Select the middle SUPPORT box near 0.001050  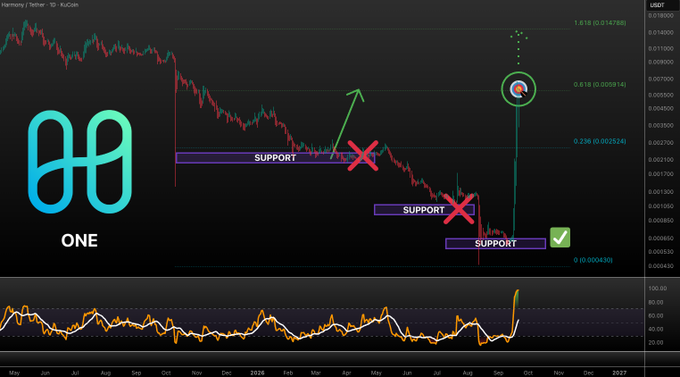click(x=424, y=210)
